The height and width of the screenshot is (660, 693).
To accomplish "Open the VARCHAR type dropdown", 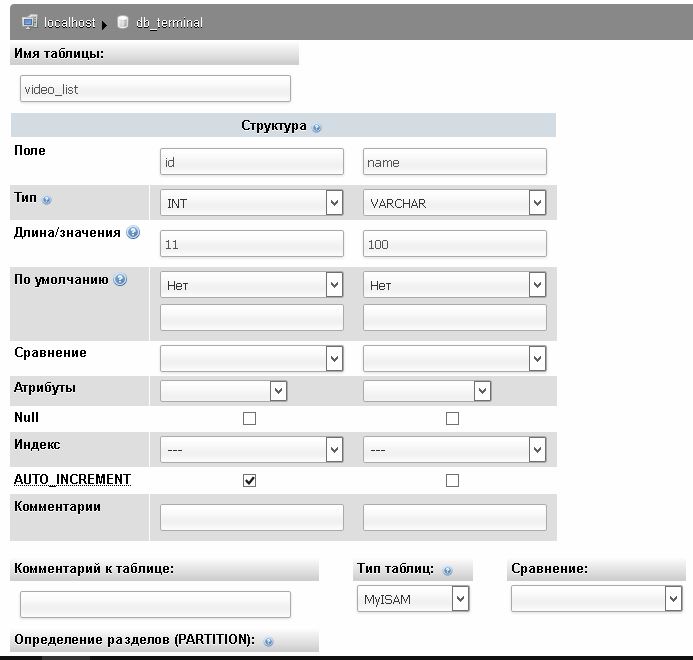I will point(454,203).
